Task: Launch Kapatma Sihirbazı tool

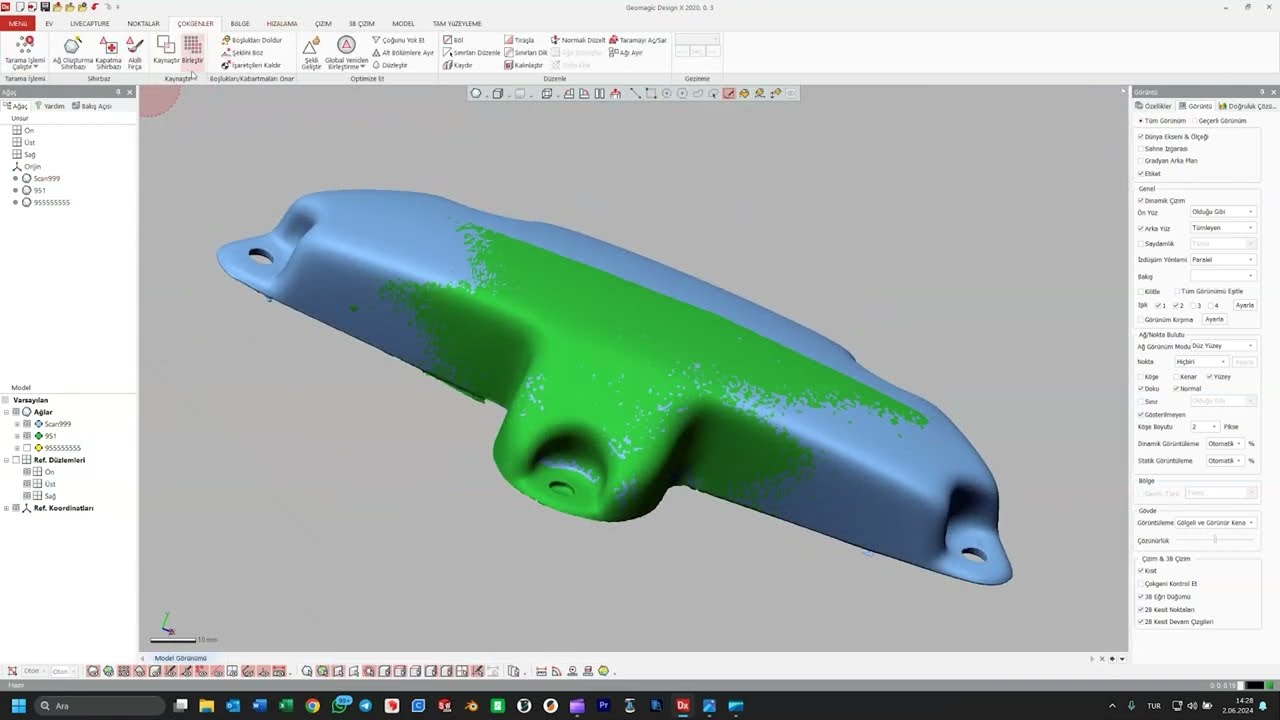Action: point(108,53)
